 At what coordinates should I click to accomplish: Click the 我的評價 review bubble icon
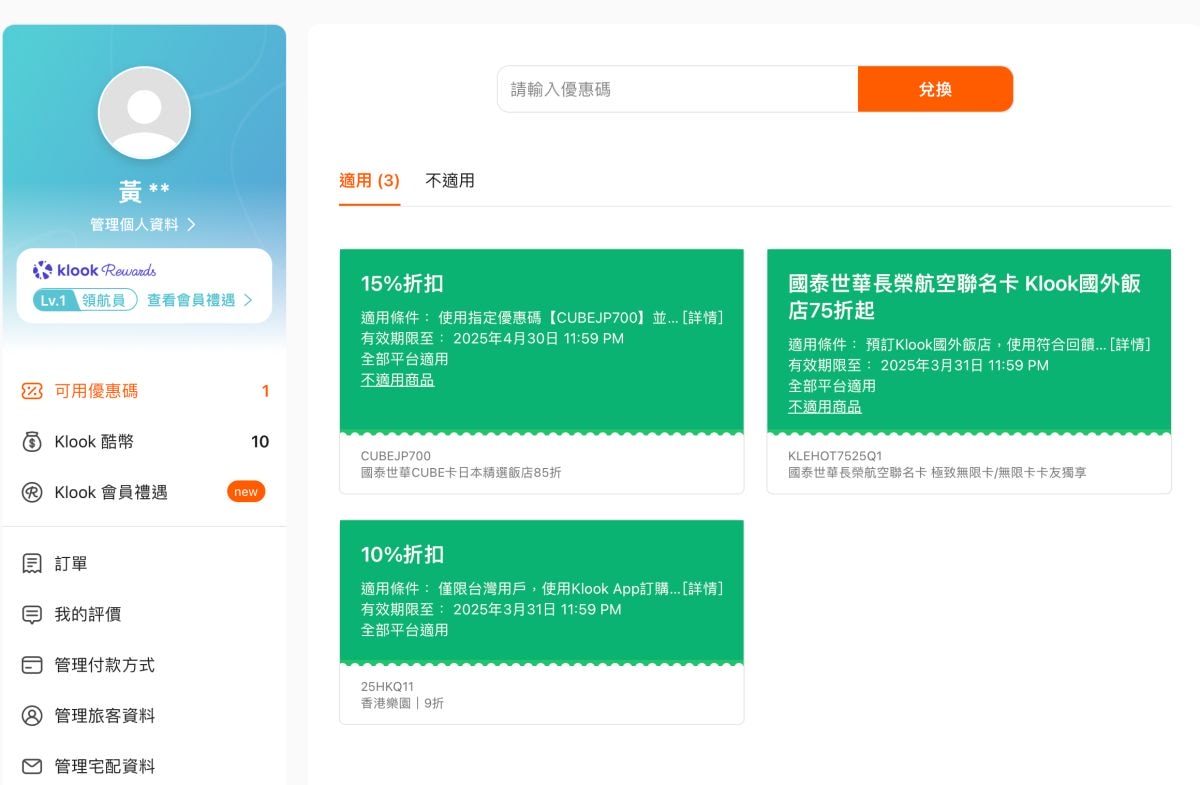32,615
